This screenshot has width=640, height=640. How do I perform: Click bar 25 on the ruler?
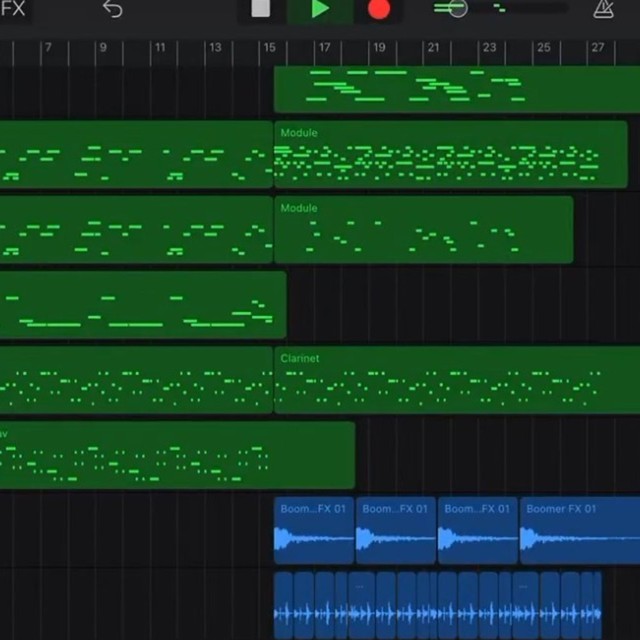pyautogui.click(x=544, y=48)
